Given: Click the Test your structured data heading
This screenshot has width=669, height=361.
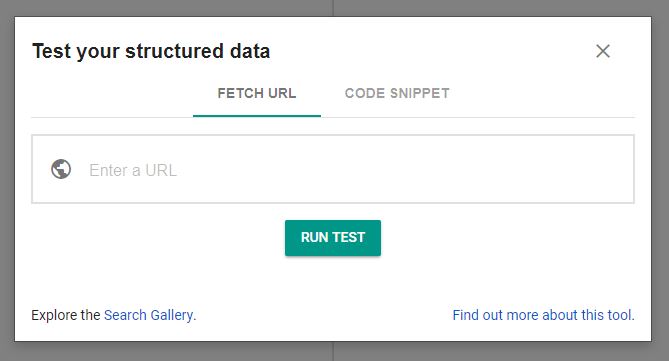Looking at the screenshot, I should point(151,51).
